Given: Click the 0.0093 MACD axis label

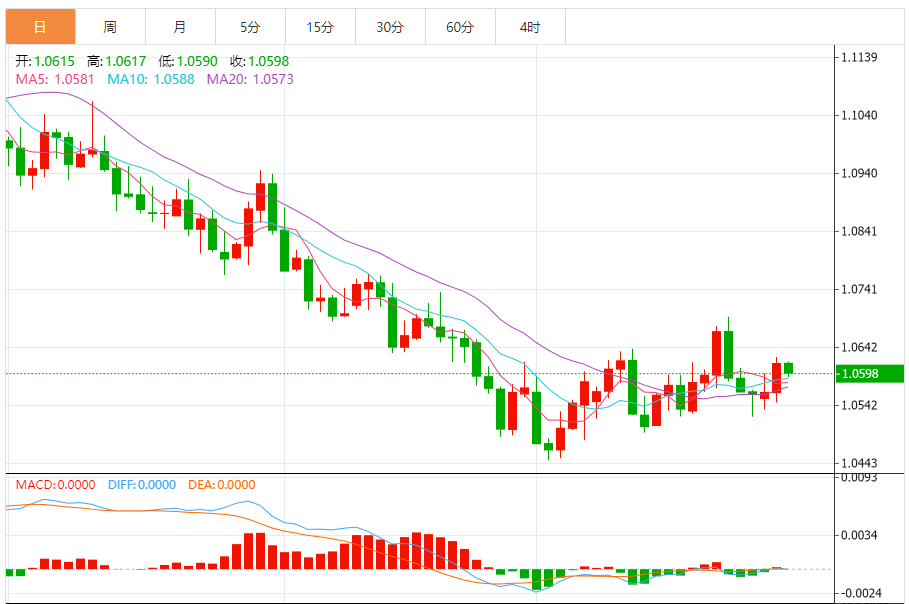Looking at the screenshot, I should [x=859, y=478].
